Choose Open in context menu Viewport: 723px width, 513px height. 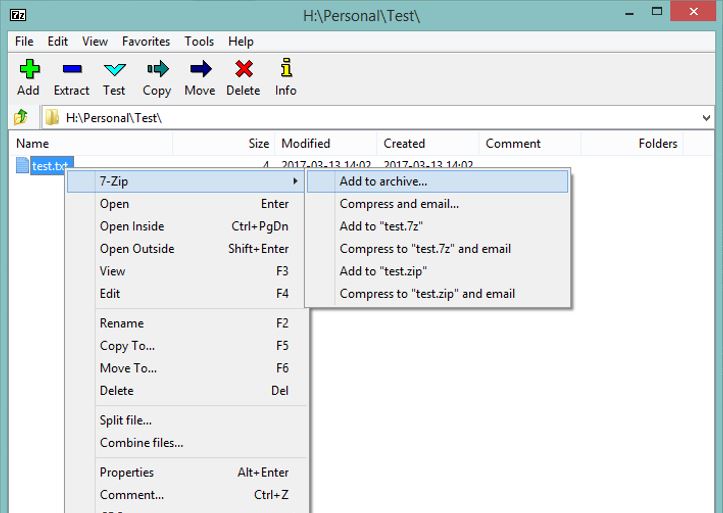185,204
